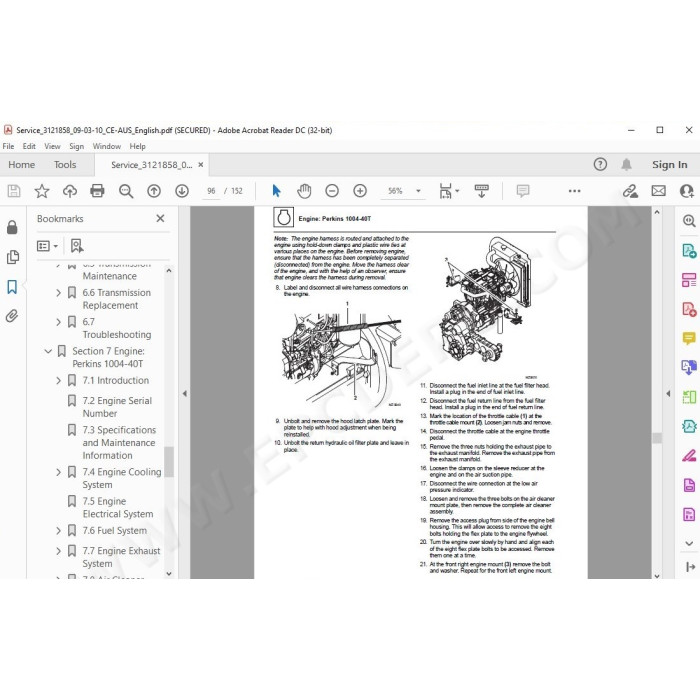Collapse Section 7 Engine bookmark
This screenshot has height=700, width=700.
pos(48,351)
